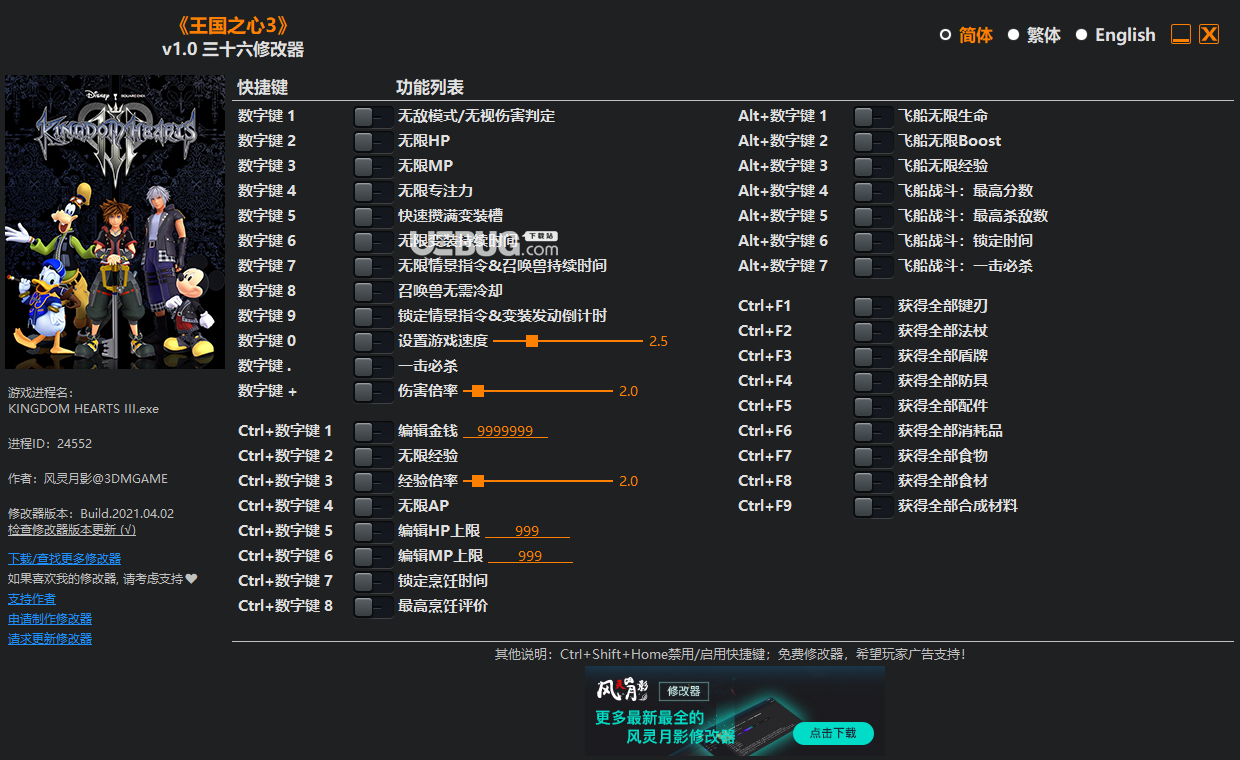Toggle 获得全部盾牌 switch
Screen dimensions: 1240x760
pyautogui.click(x=874, y=356)
